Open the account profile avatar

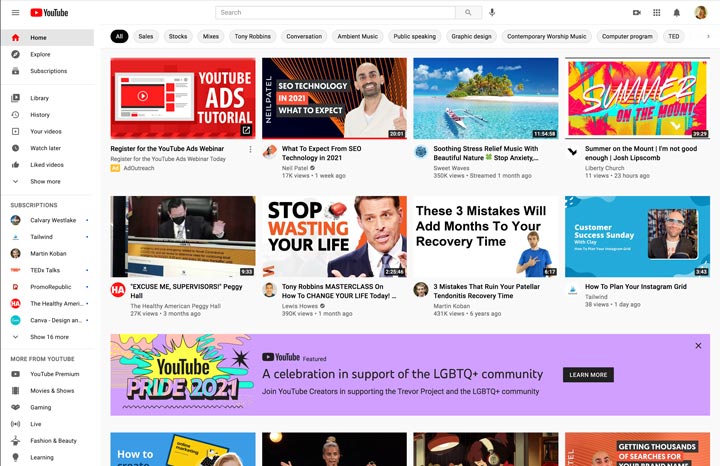coord(700,12)
